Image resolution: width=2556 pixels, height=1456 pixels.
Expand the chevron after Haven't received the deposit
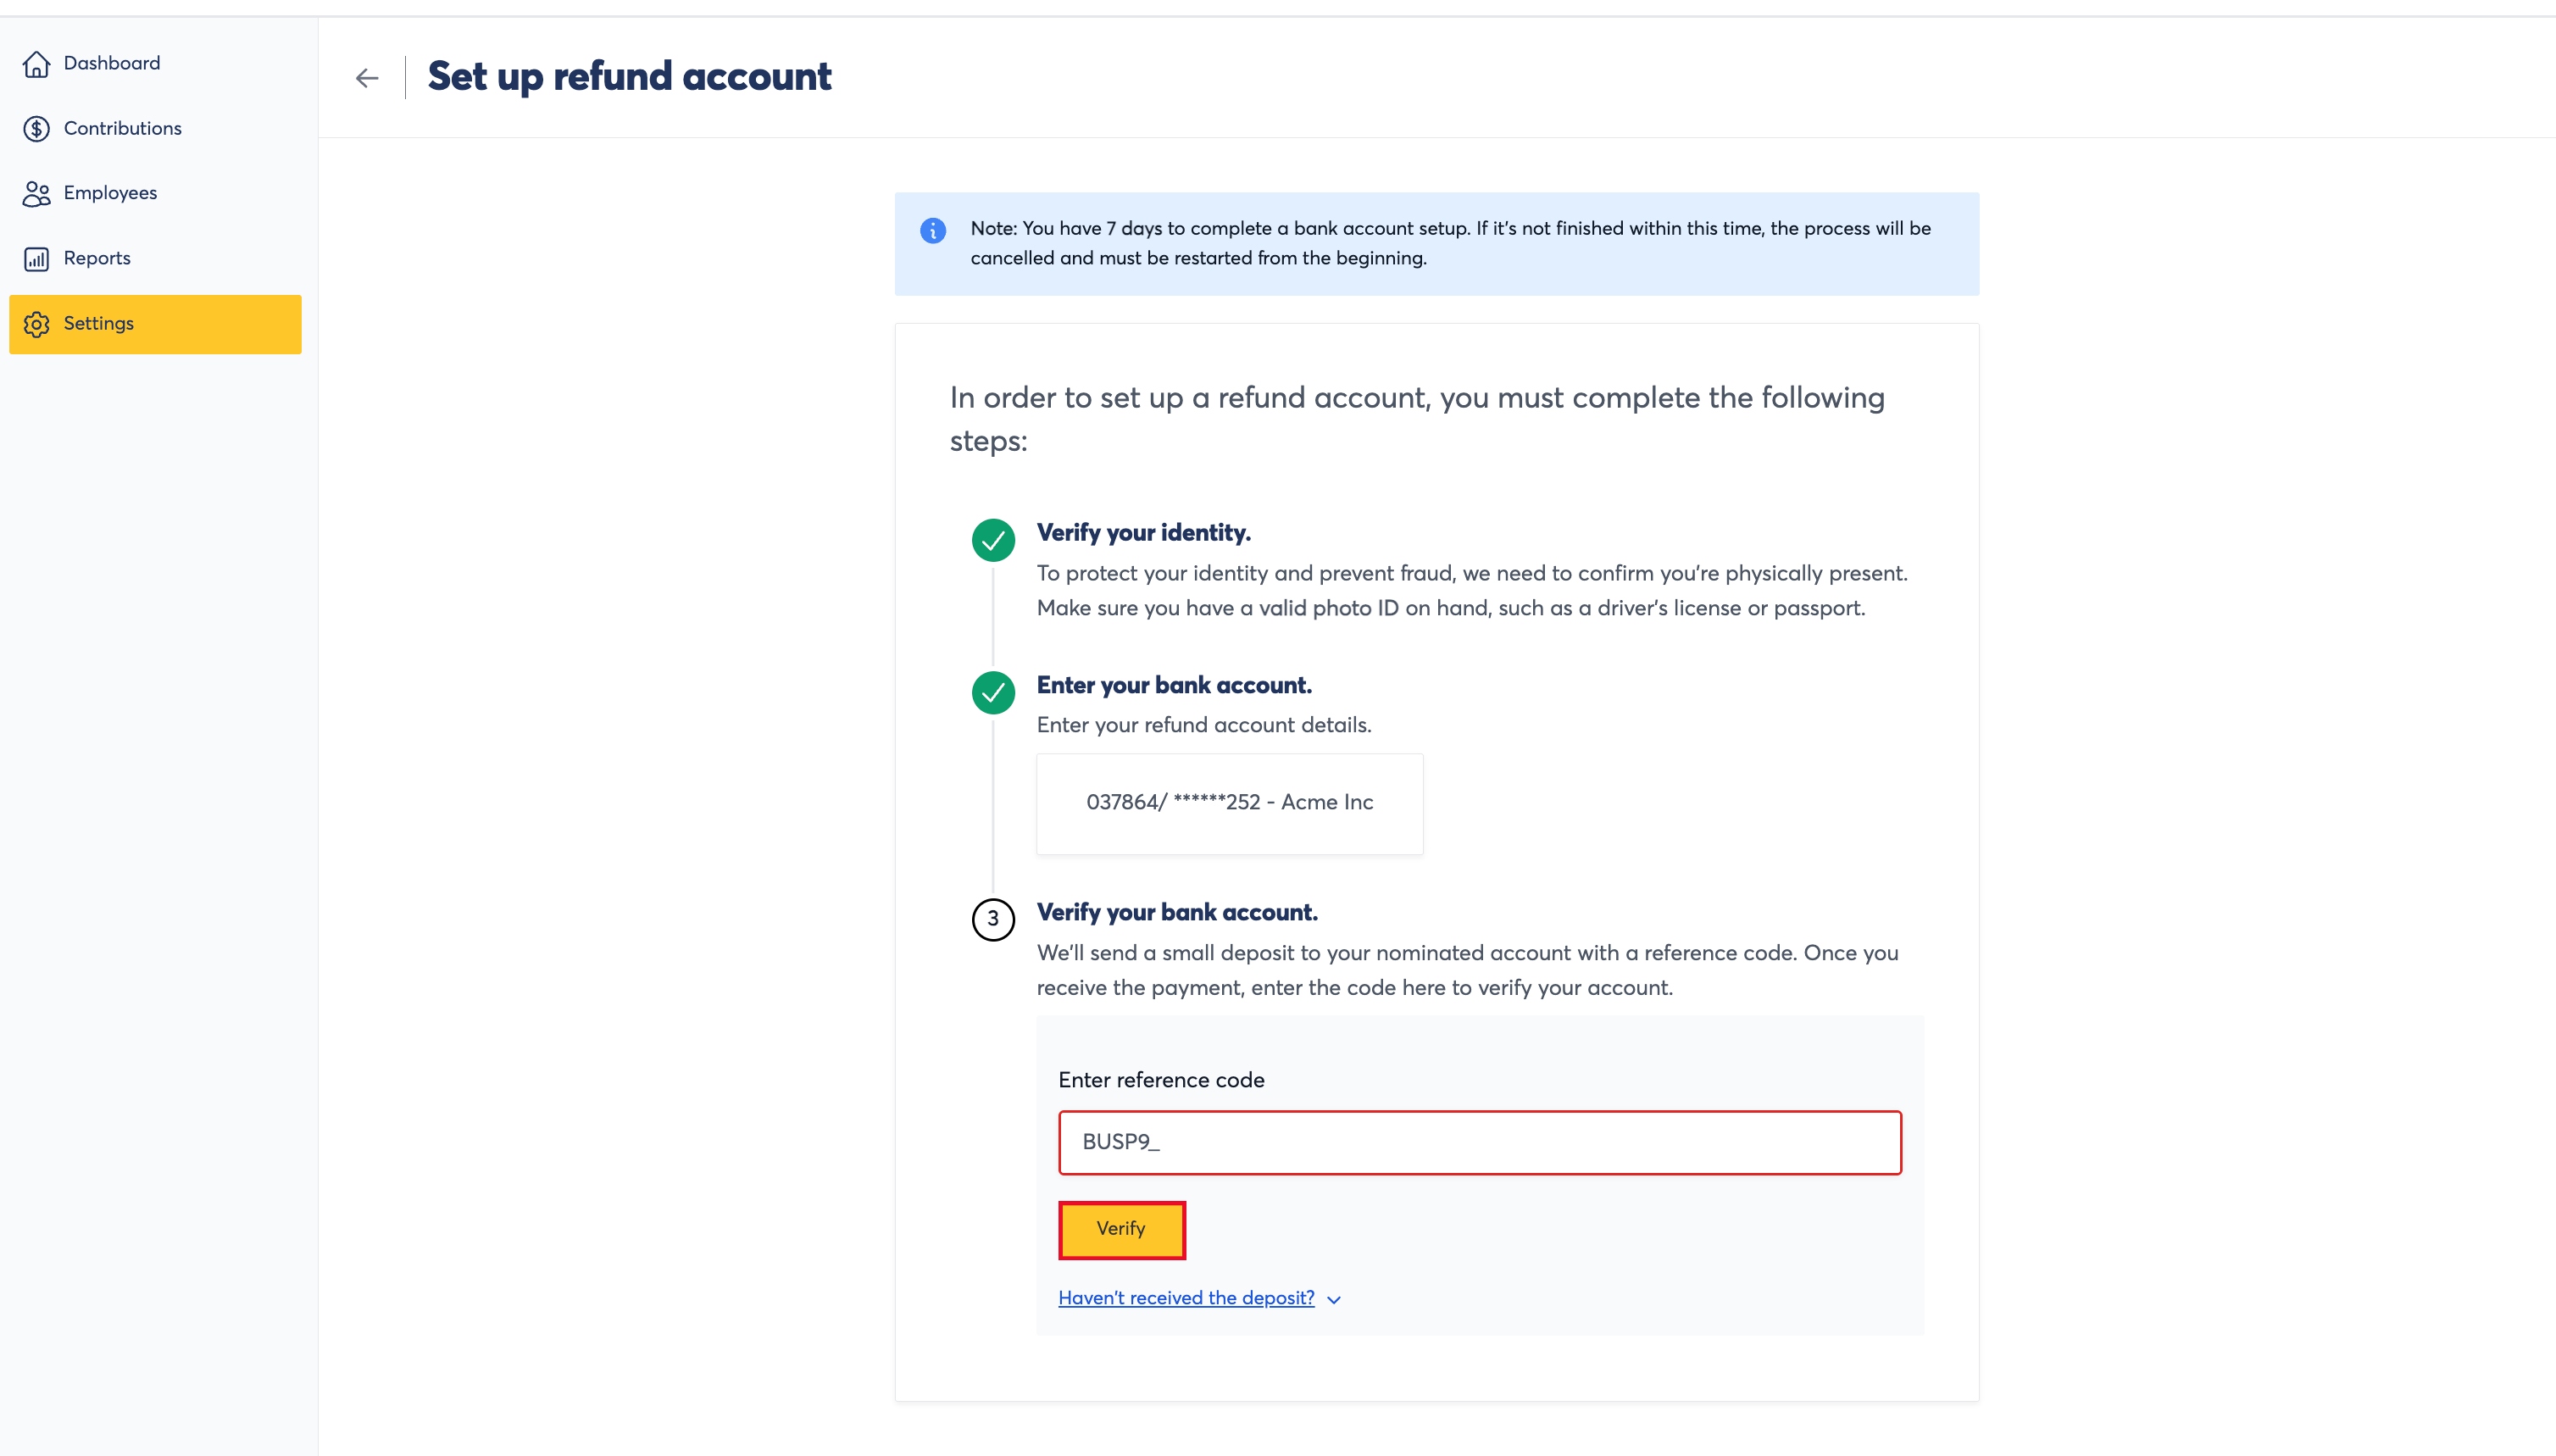(x=1333, y=1299)
